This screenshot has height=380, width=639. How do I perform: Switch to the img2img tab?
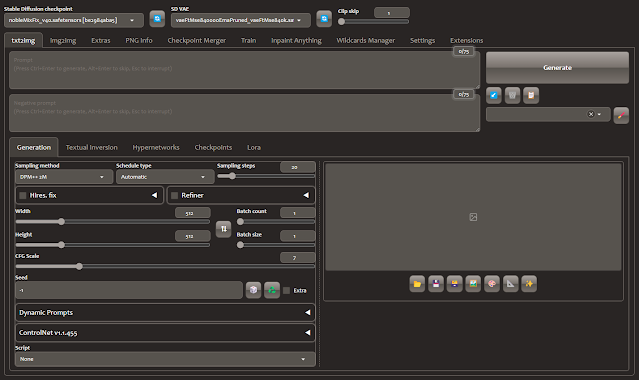(63, 40)
